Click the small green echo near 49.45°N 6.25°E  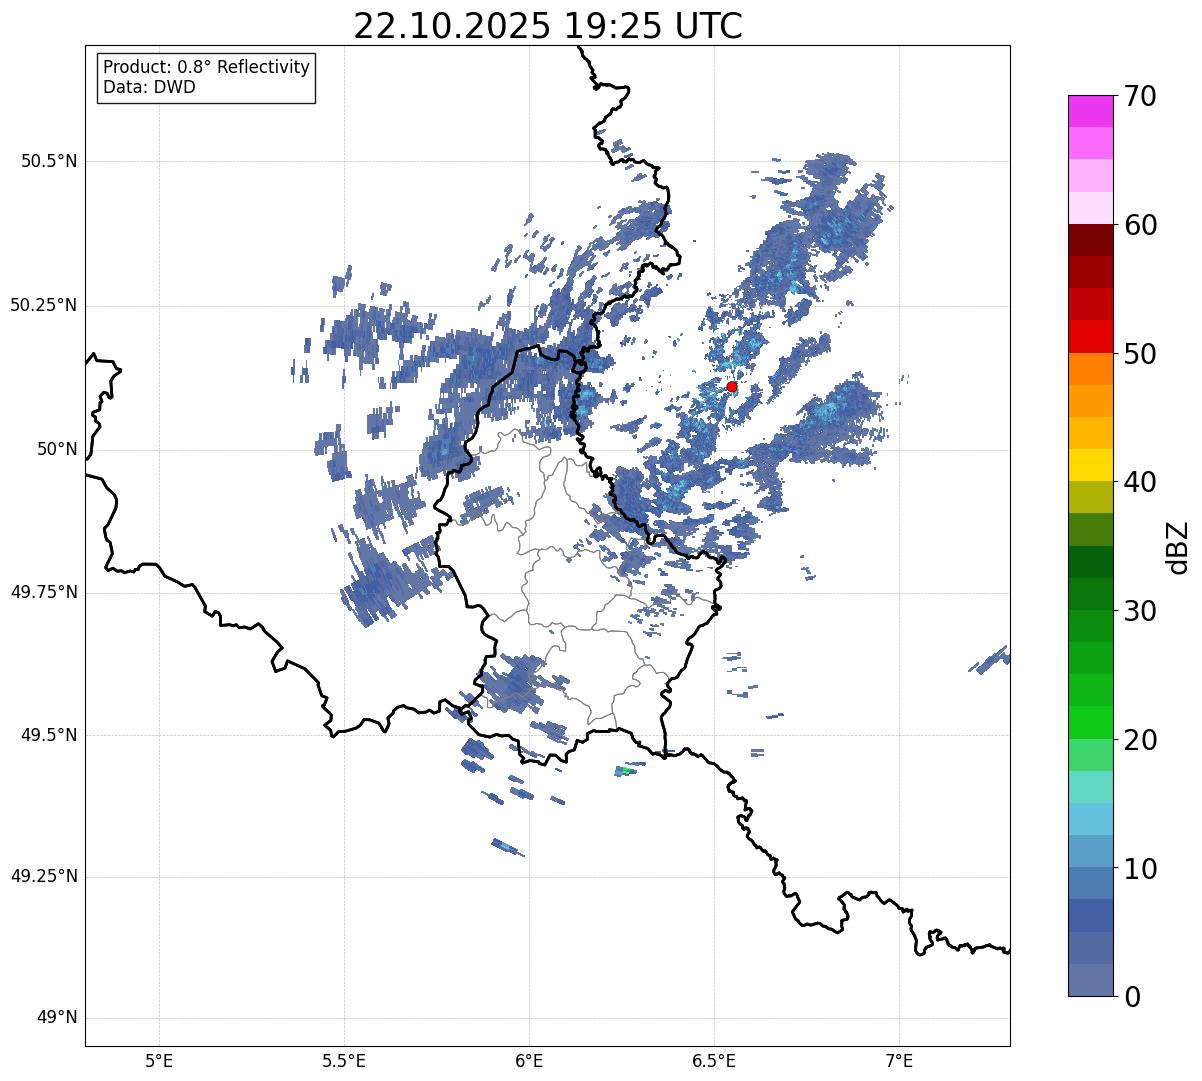tap(626, 771)
